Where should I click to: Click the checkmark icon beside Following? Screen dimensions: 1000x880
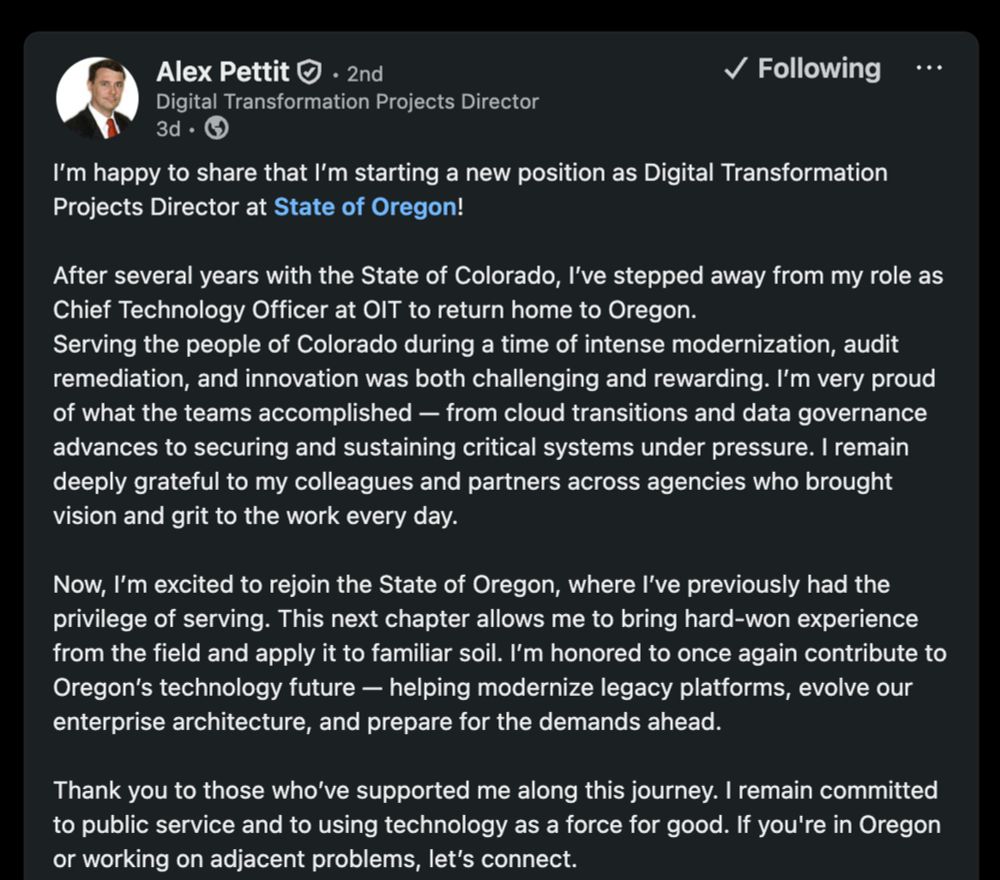pyautogui.click(x=735, y=69)
